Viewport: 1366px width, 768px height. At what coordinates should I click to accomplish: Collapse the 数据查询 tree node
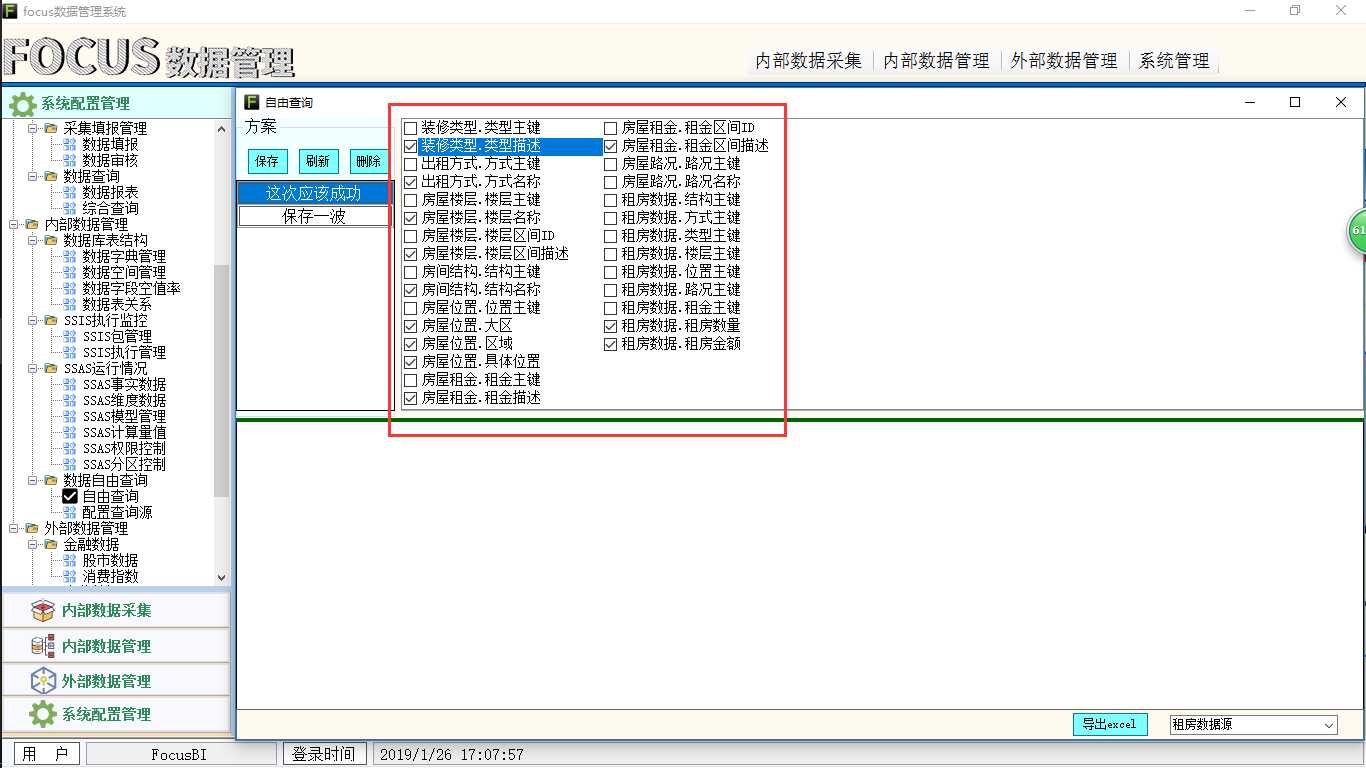tap(32, 176)
